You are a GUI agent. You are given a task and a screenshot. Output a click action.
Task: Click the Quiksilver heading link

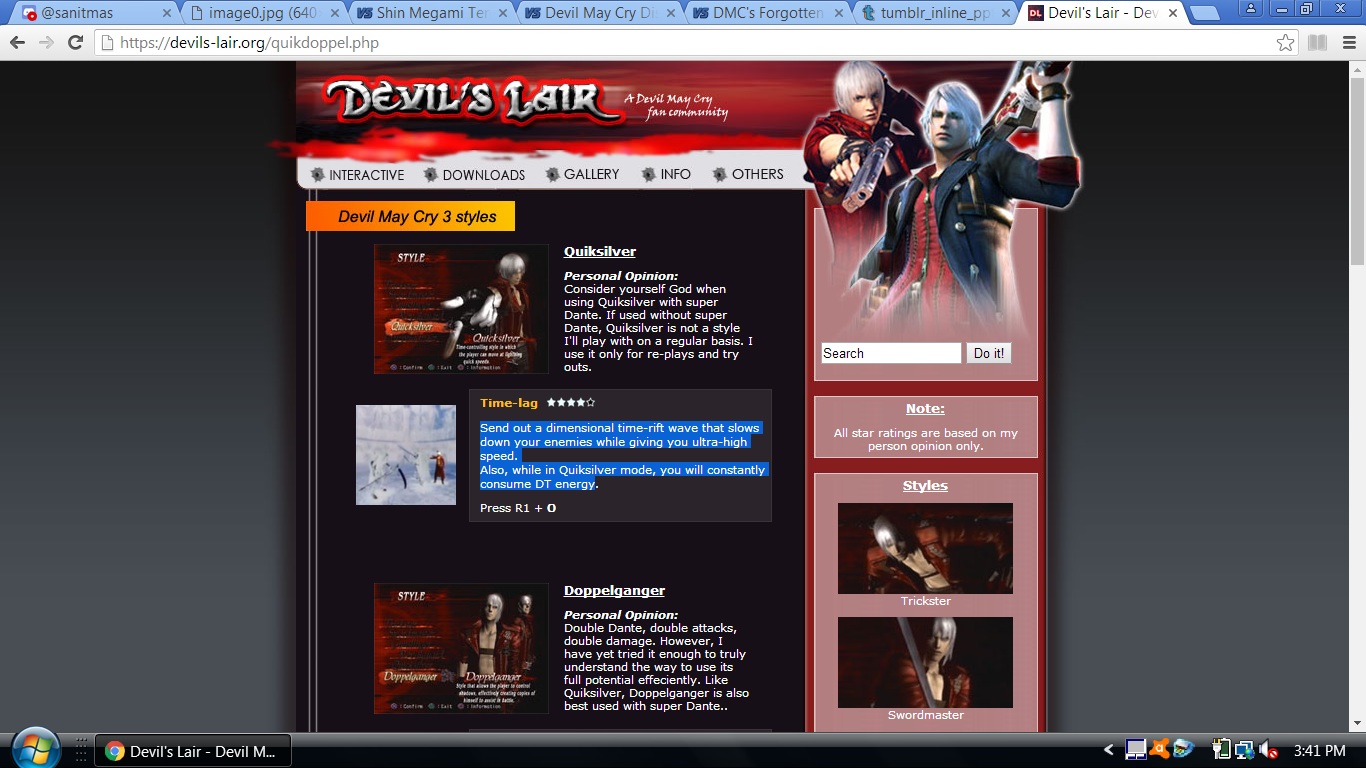tap(600, 251)
